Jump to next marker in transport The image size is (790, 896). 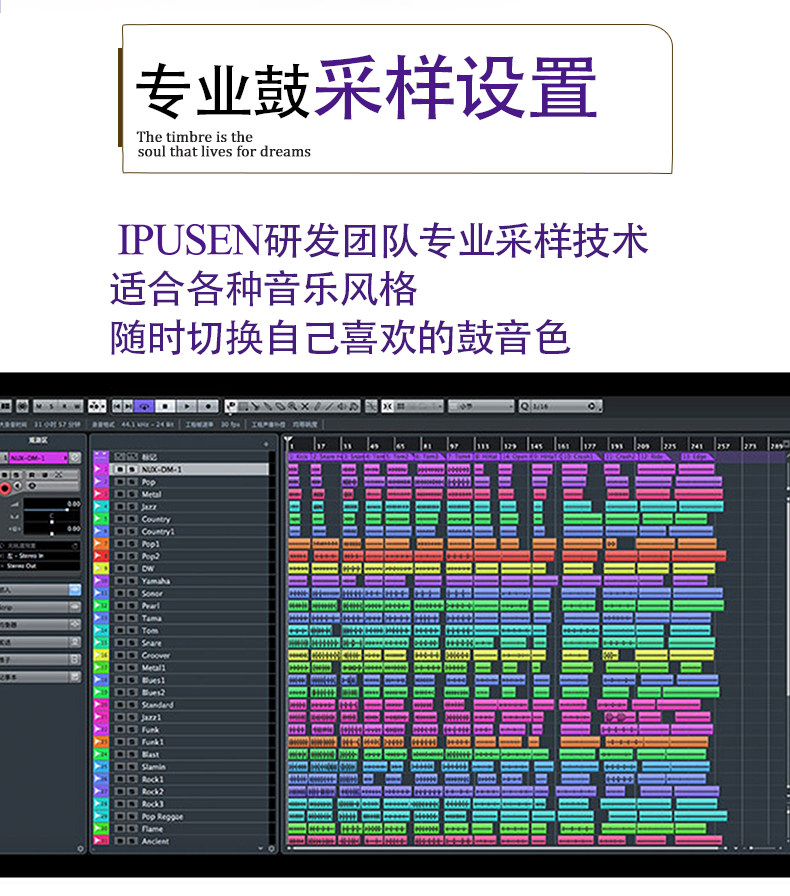point(128,406)
